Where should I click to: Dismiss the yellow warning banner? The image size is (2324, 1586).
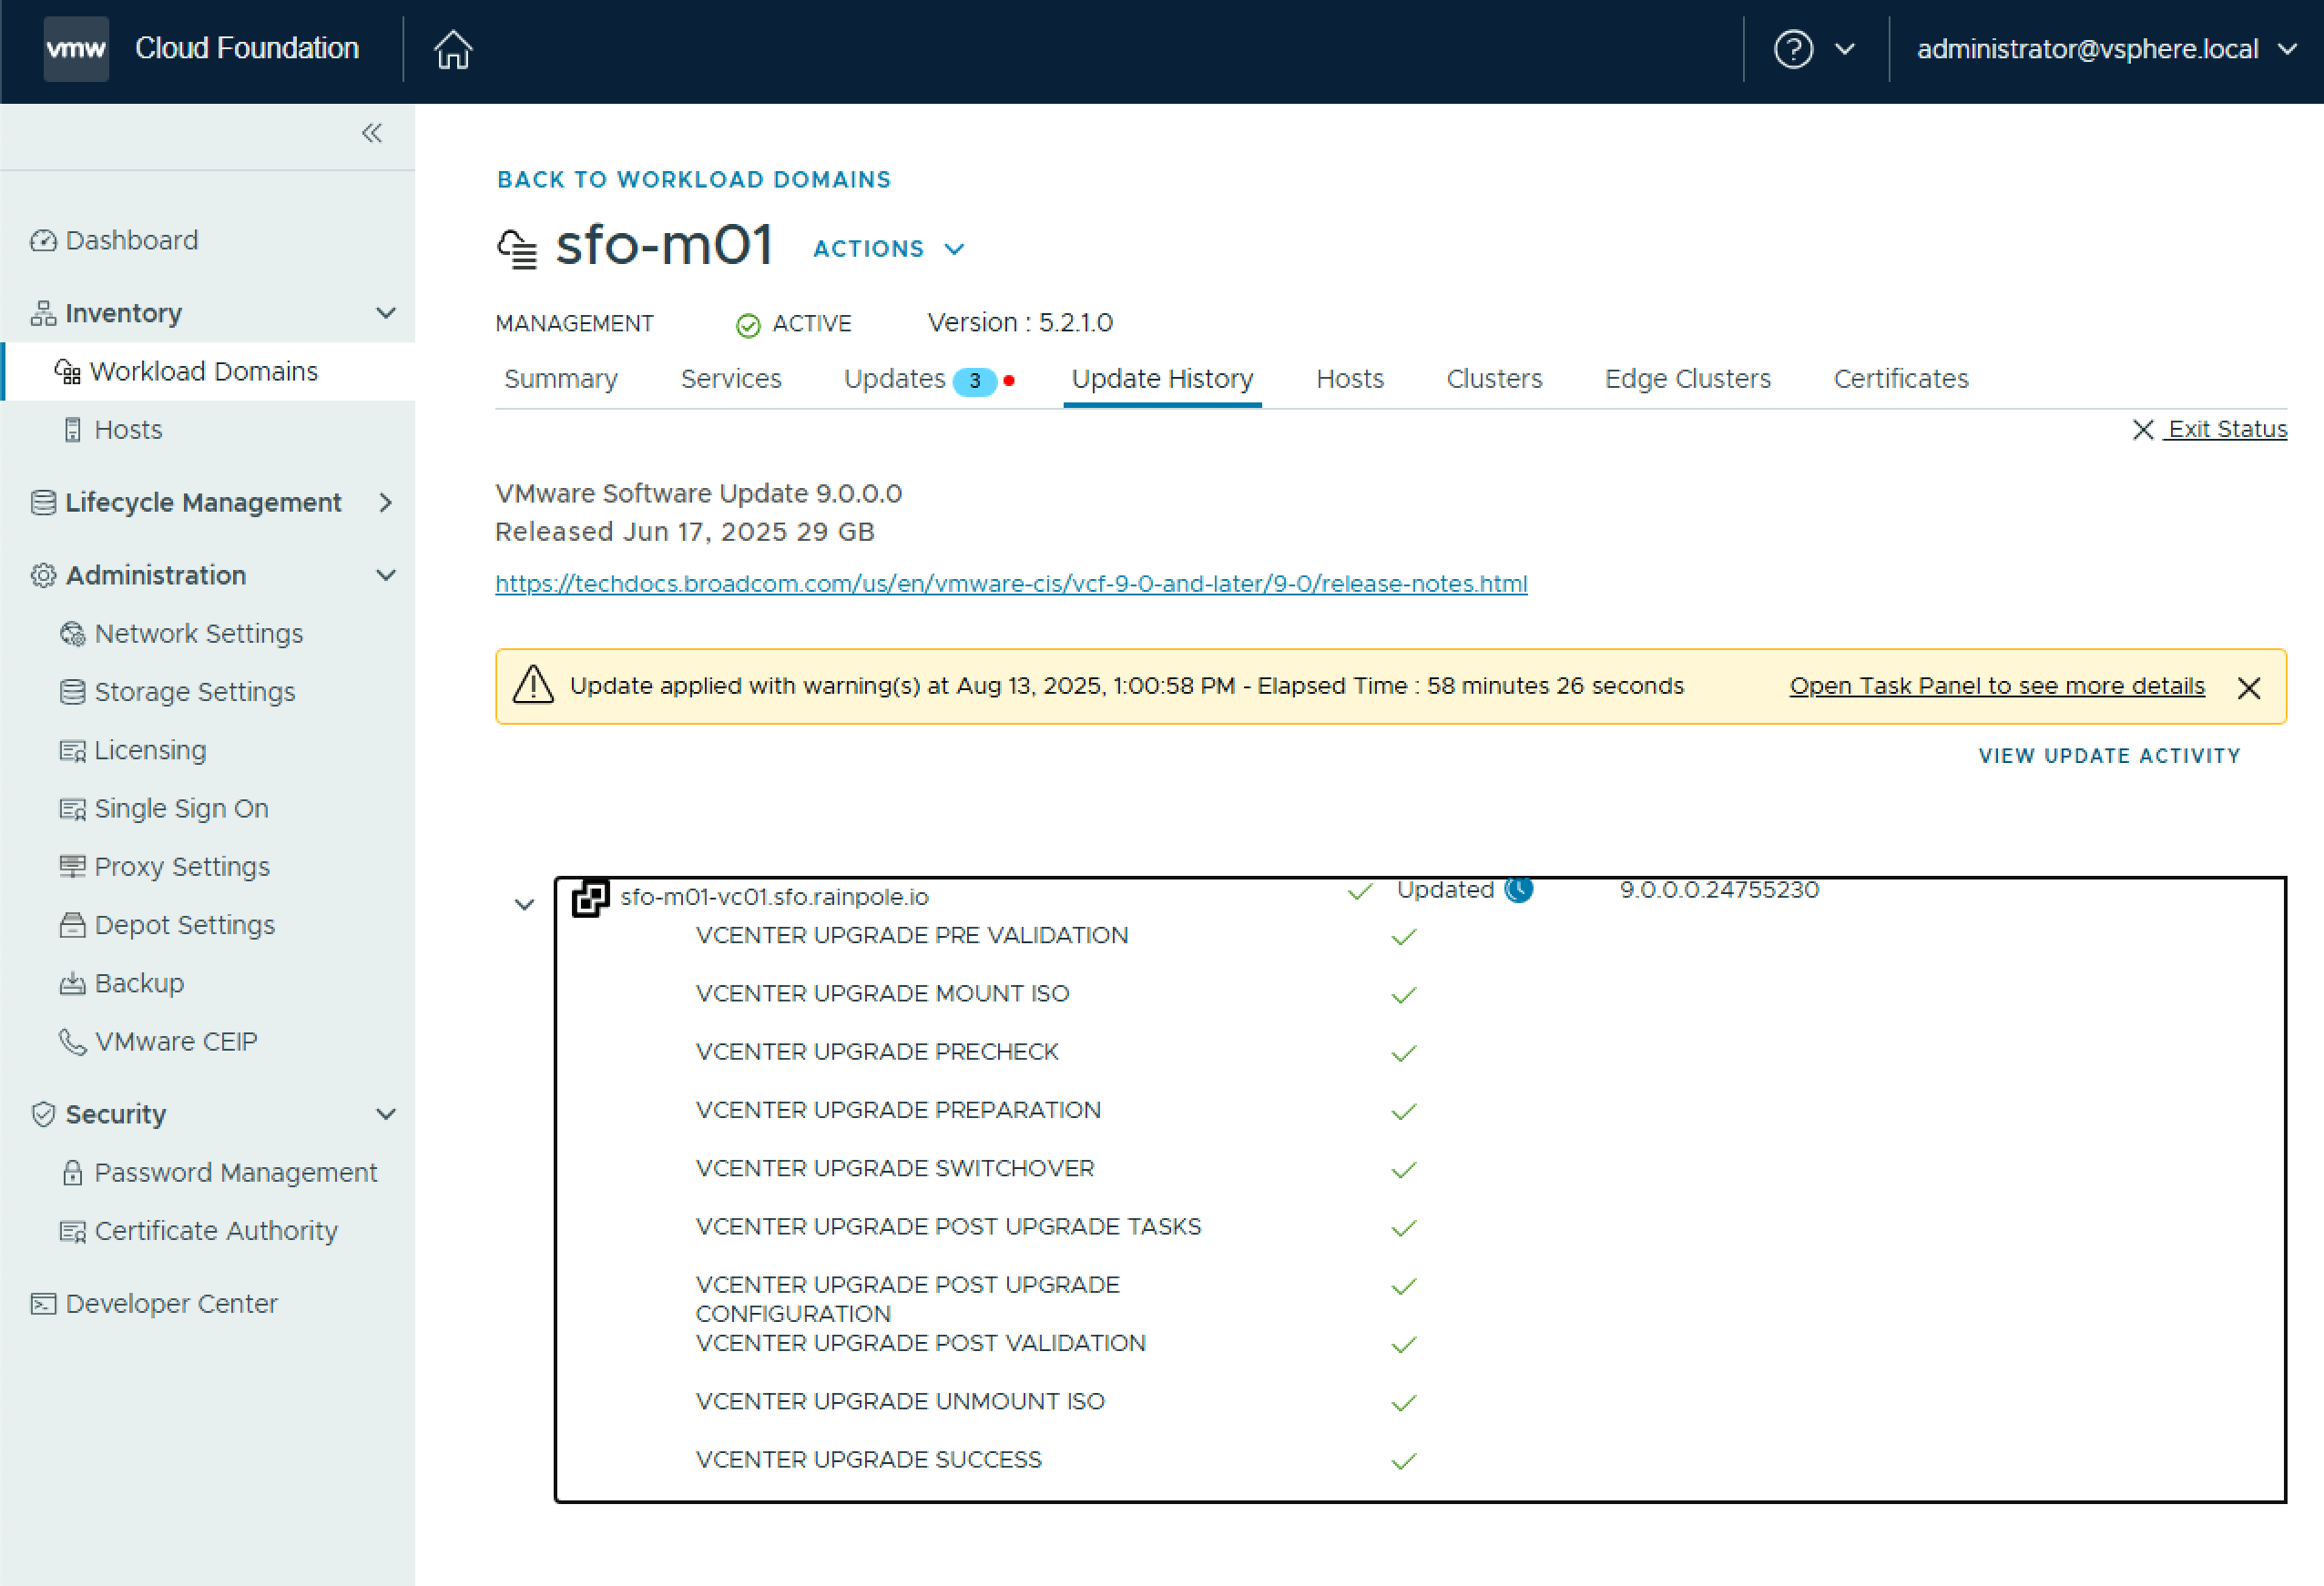pyautogui.click(x=2248, y=687)
